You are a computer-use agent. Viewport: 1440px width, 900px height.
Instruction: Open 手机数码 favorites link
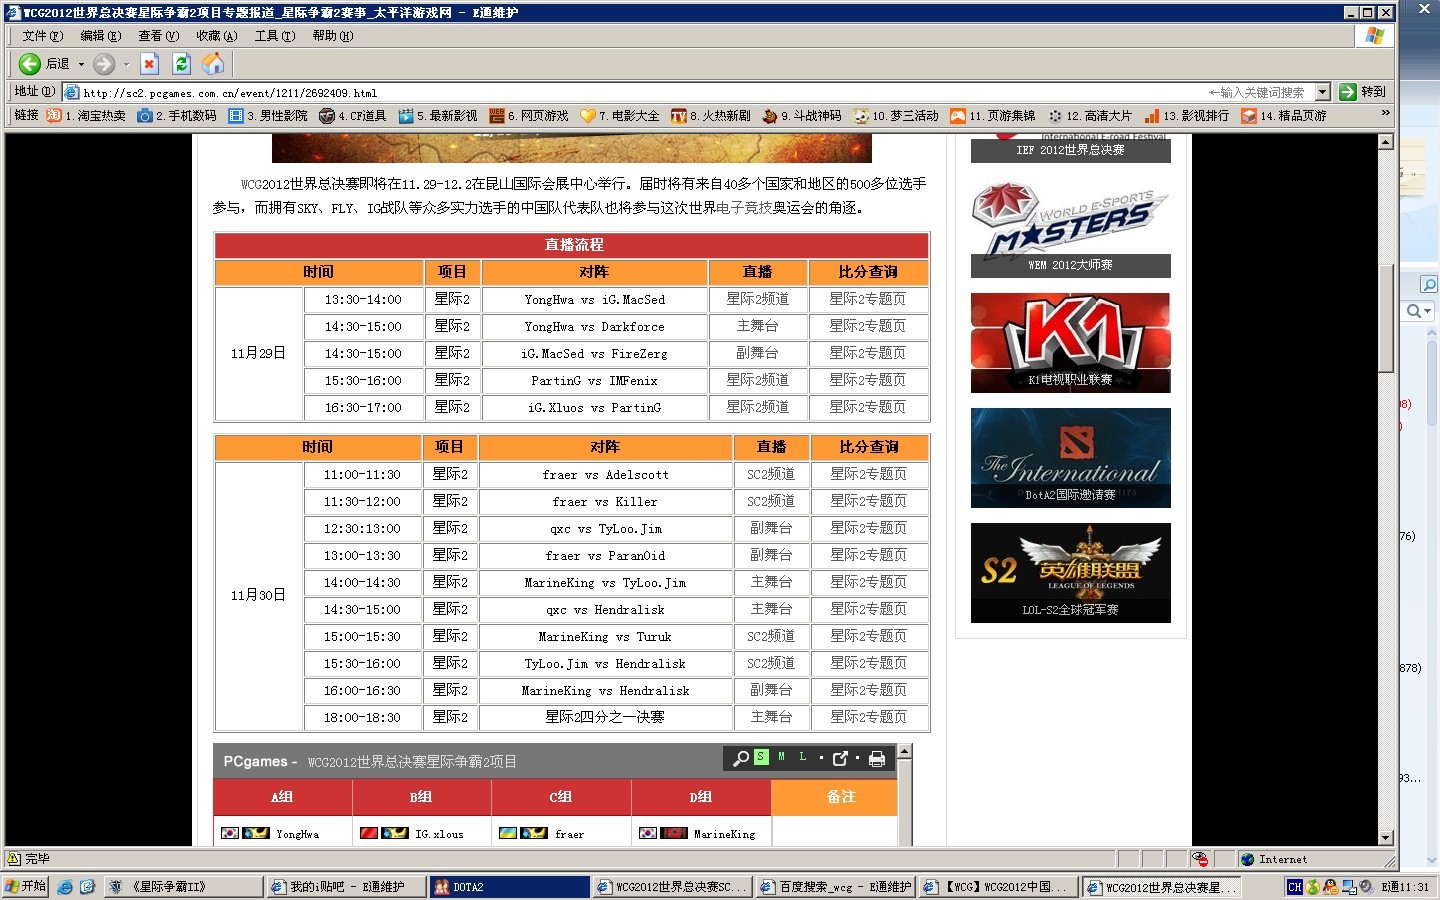pos(177,116)
